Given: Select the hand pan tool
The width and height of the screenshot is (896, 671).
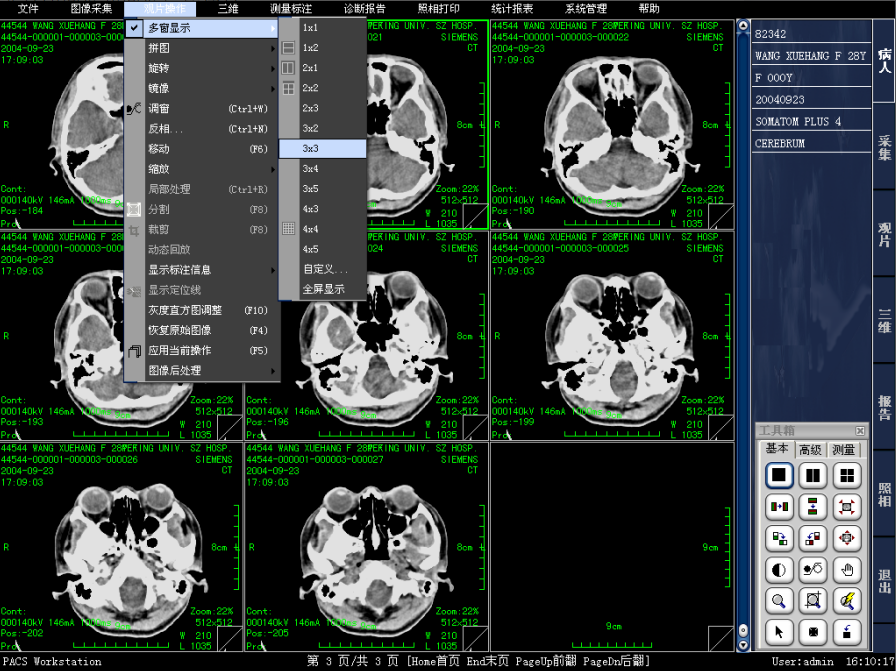Looking at the screenshot, I should coord(847,569).
